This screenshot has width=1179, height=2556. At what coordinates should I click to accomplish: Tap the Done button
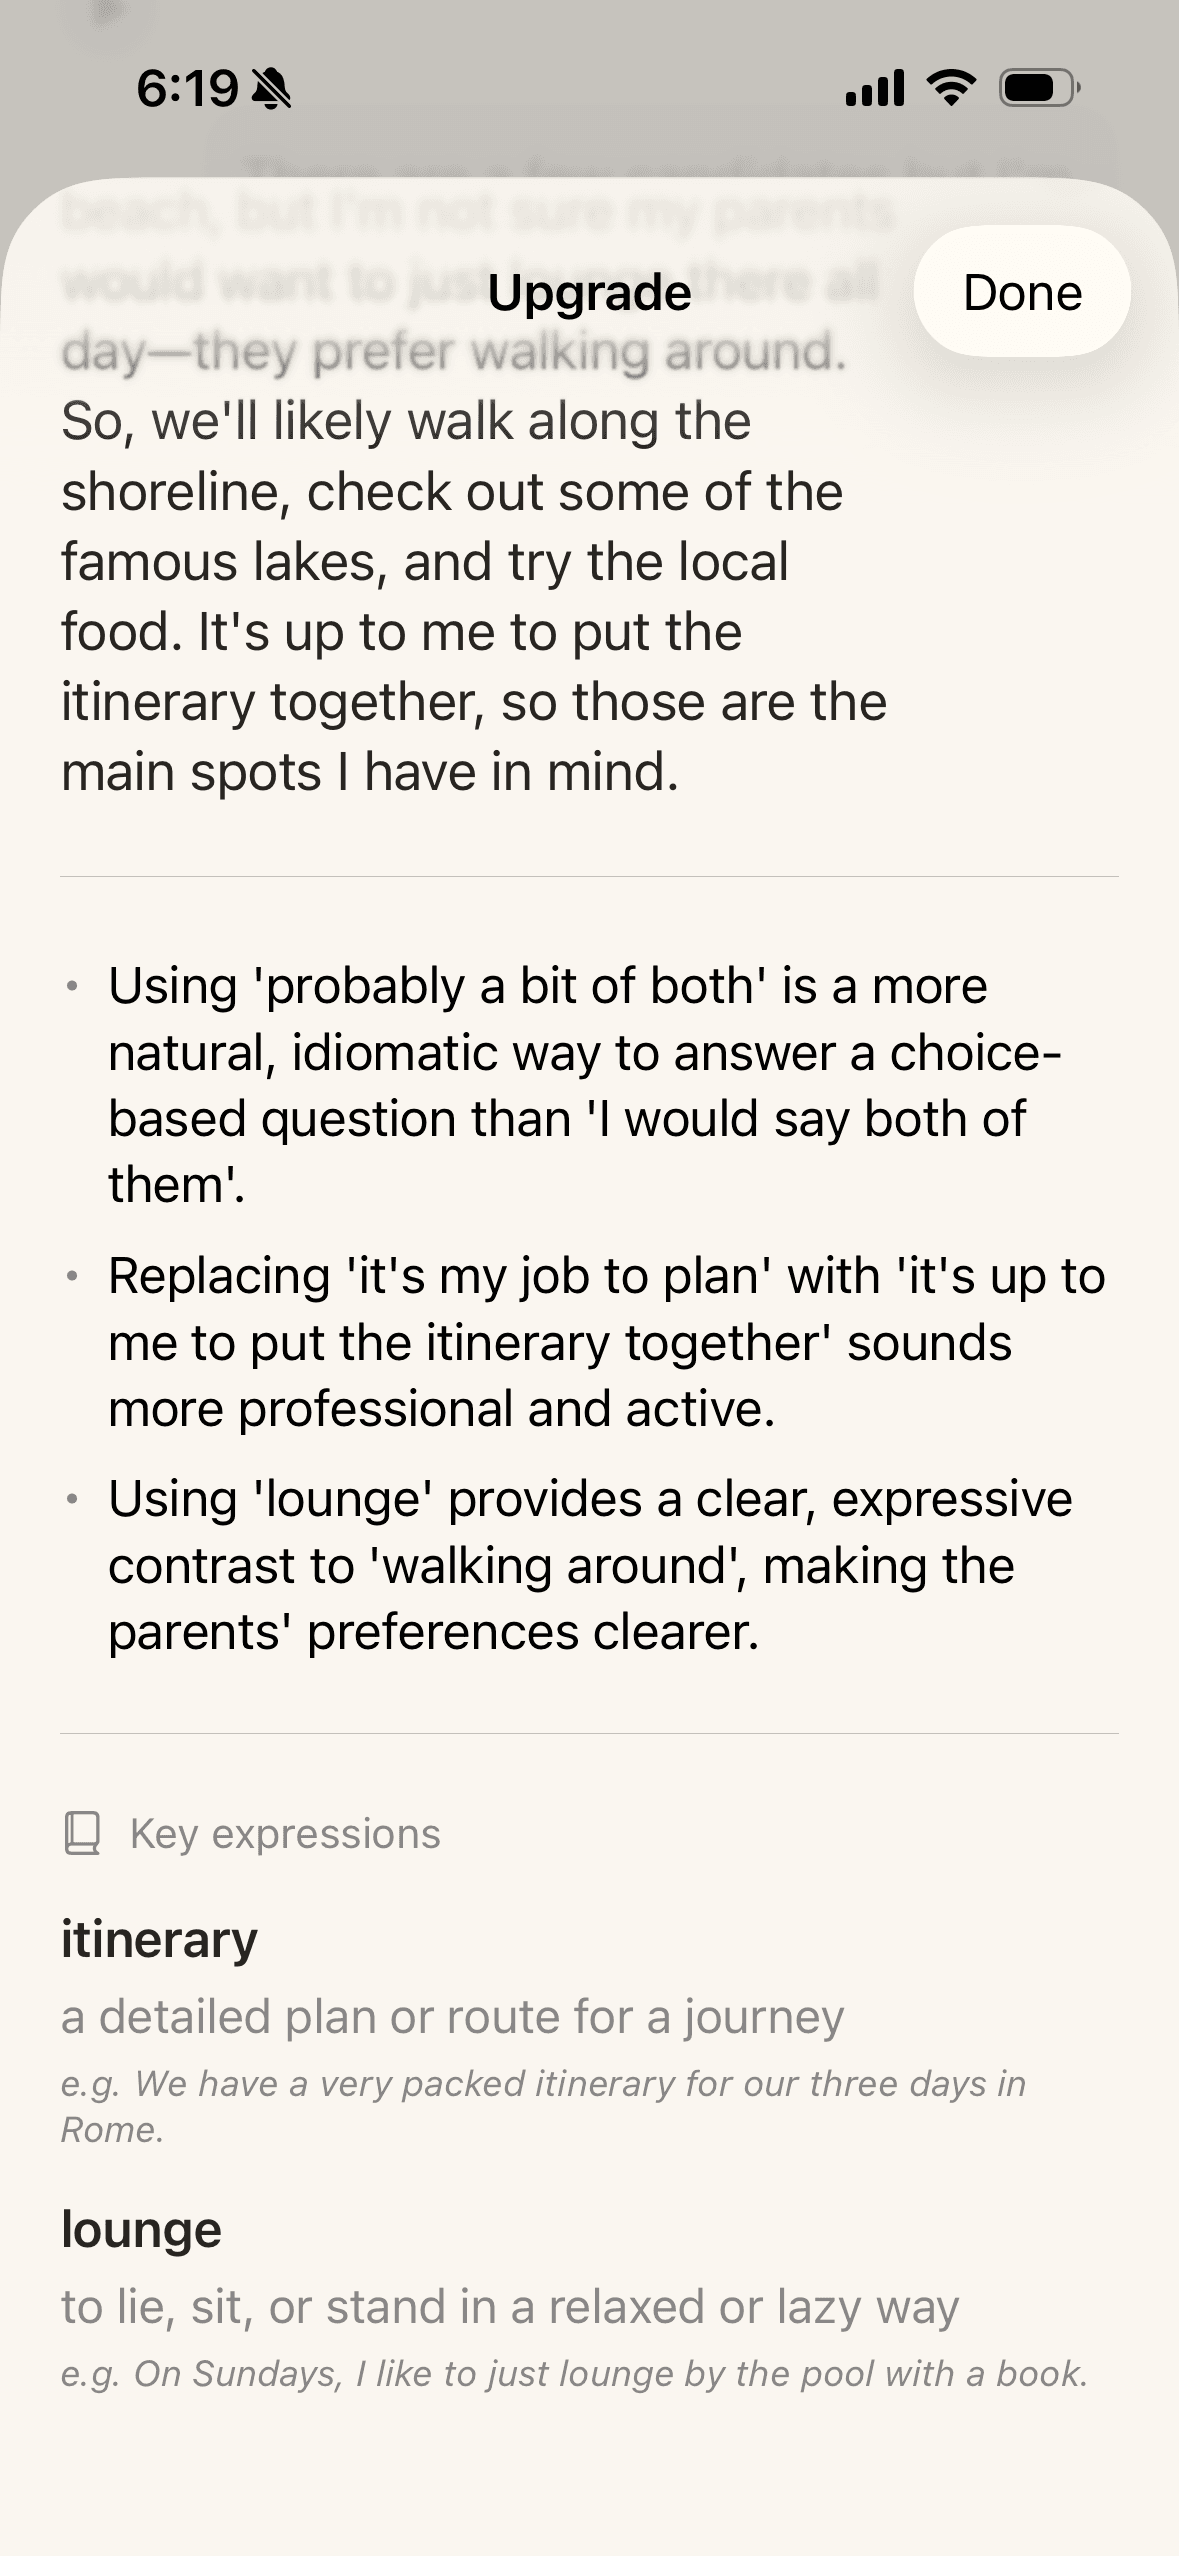tap(1022, 291)
